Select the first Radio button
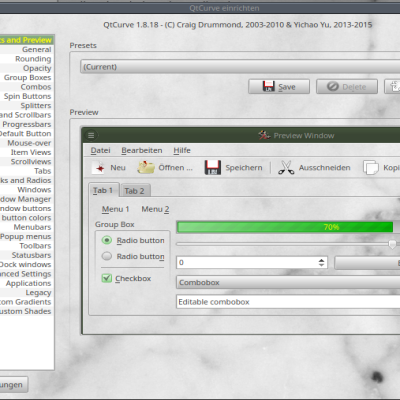 point(107,240)
